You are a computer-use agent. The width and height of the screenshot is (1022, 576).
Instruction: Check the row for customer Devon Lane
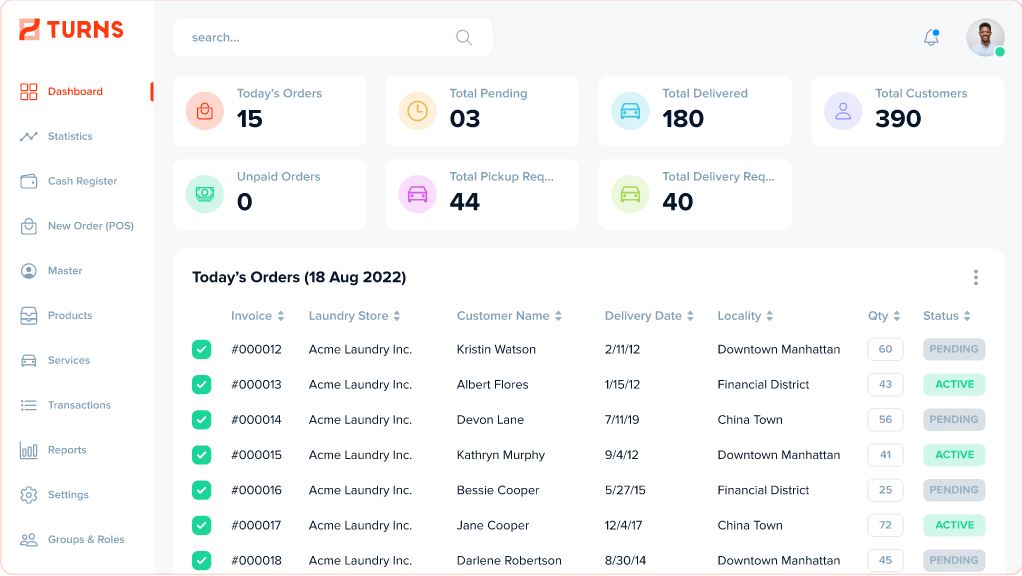click(x=200, y=419)
